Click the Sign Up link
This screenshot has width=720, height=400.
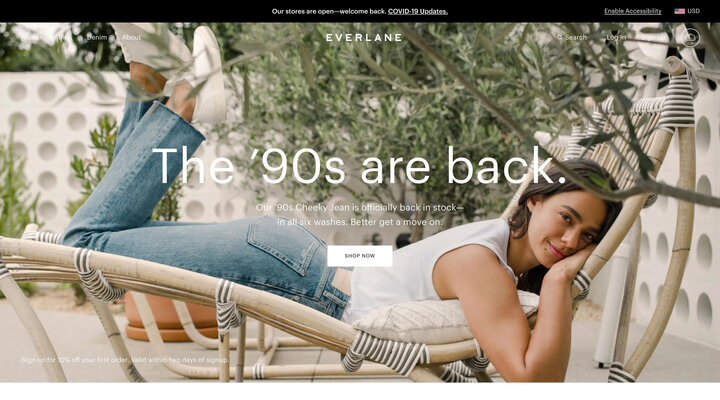653,37
